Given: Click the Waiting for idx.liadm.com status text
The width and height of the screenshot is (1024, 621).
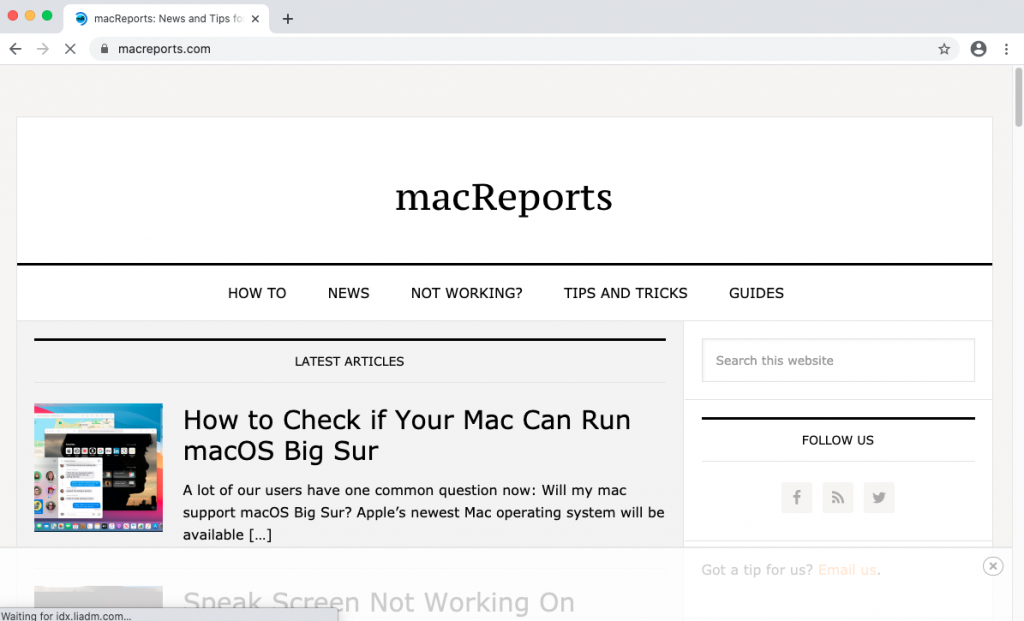Looking at the screenshot, I should click(66, 616).
